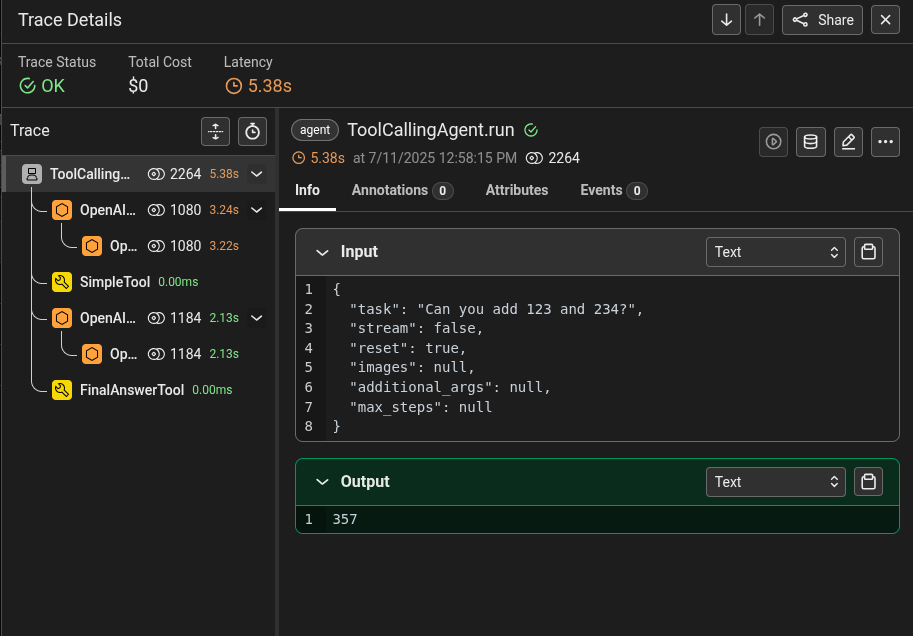Open the Output format Text dropdown

point(776,482)
